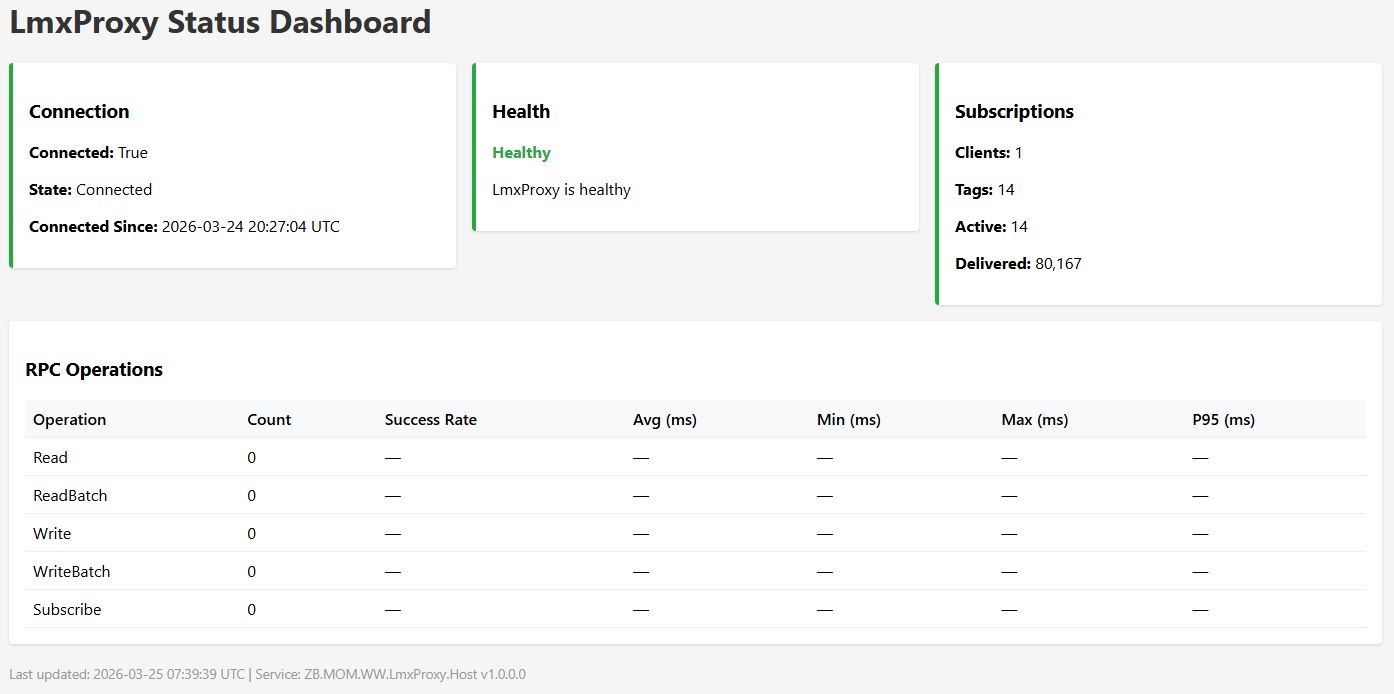Image resolution: width=1394 pixels, height=694 pixels.
Task: Click the Success Rate column header
Action: (x=430, y=420)
